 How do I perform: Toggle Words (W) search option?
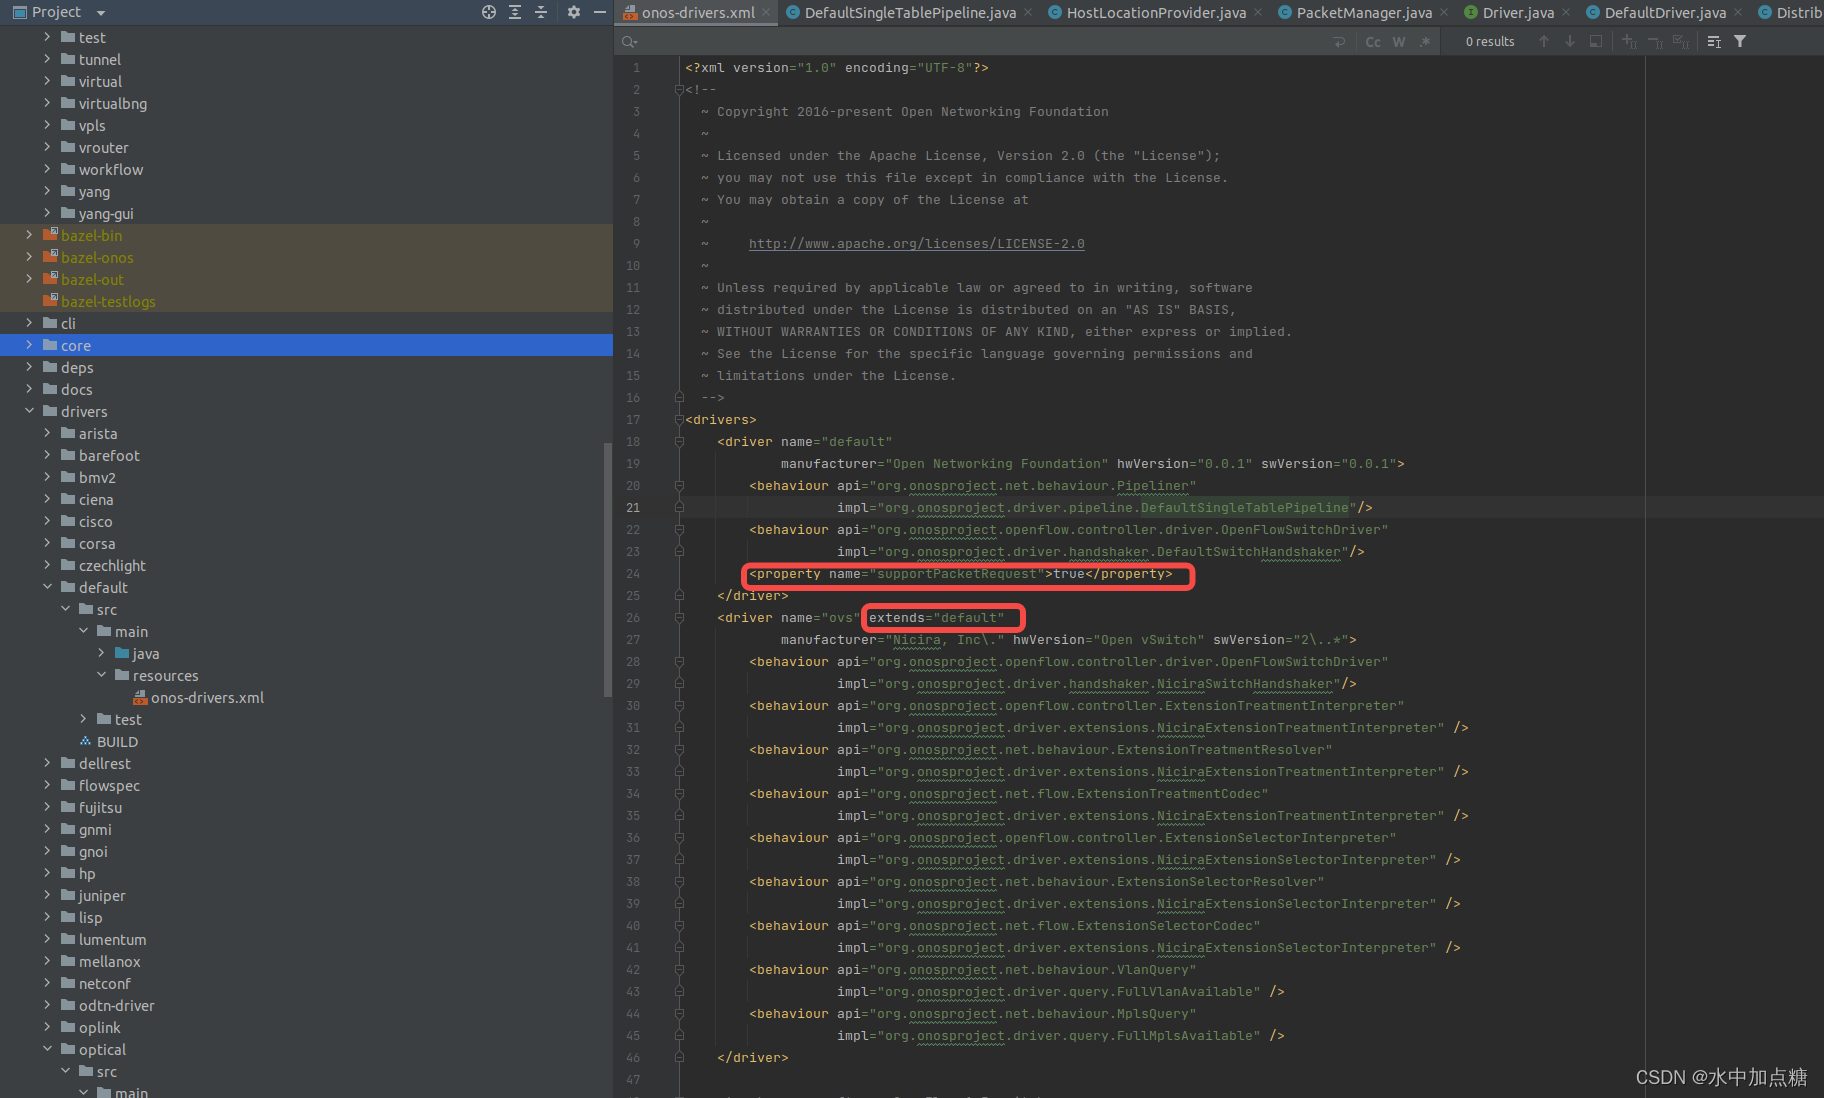point(1399,42)
